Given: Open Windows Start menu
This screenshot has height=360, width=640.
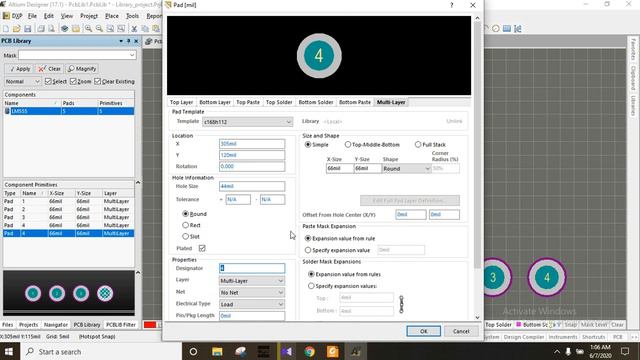Looking at the screenshot, I should (x=9, y=351).
